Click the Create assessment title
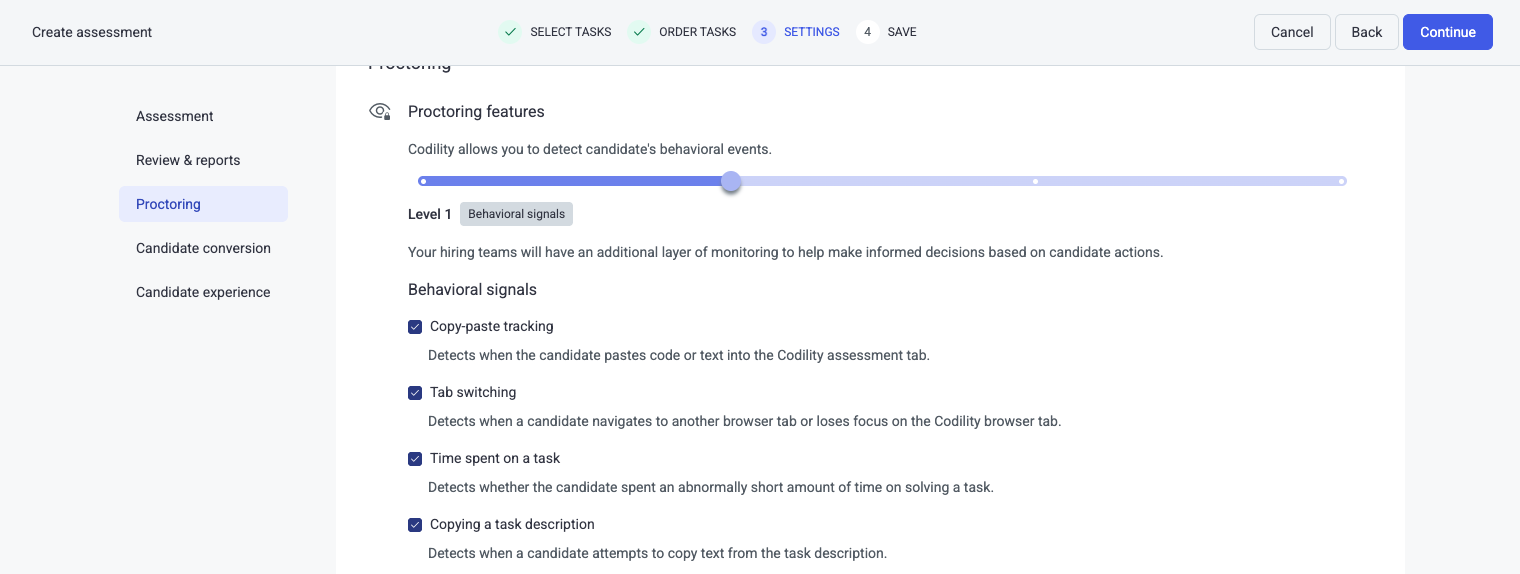1520x574 pixels. click(x=92, y=32)
